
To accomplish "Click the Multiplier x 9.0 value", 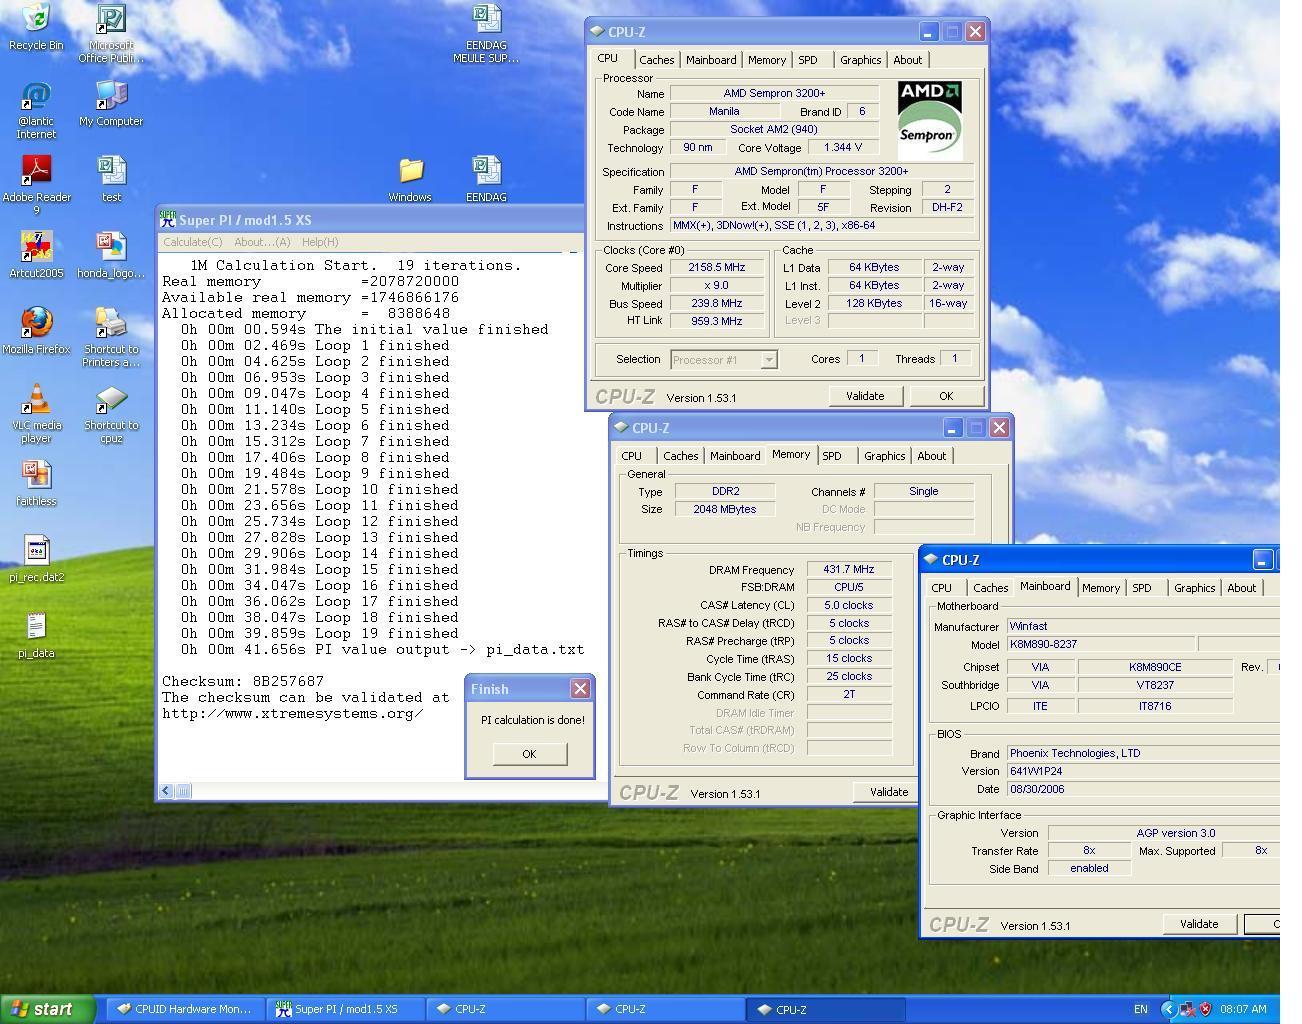I will (x=717, y=286).
